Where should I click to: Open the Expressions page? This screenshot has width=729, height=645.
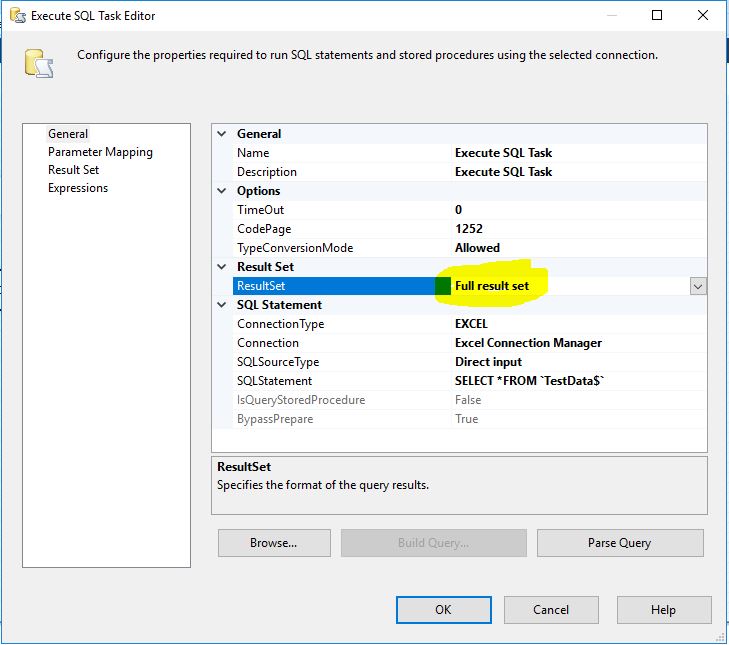(x=78, y=188)
